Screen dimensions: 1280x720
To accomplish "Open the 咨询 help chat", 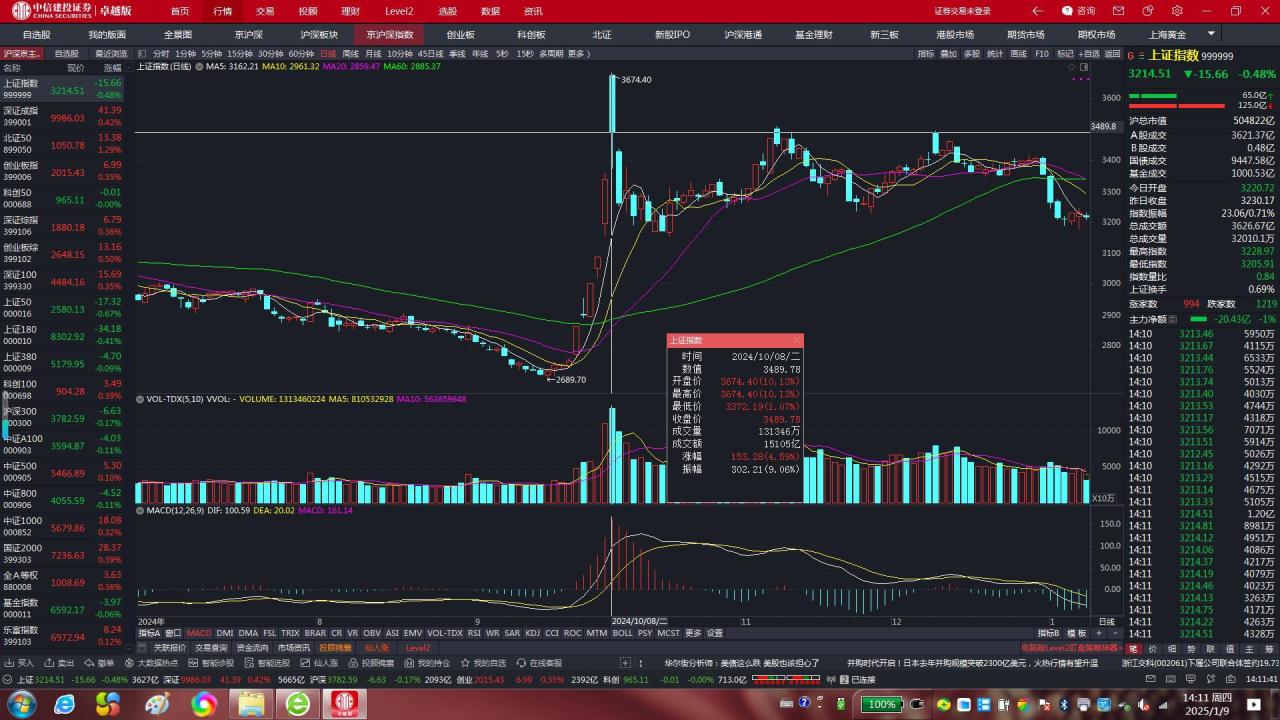I will (1078, 11).
